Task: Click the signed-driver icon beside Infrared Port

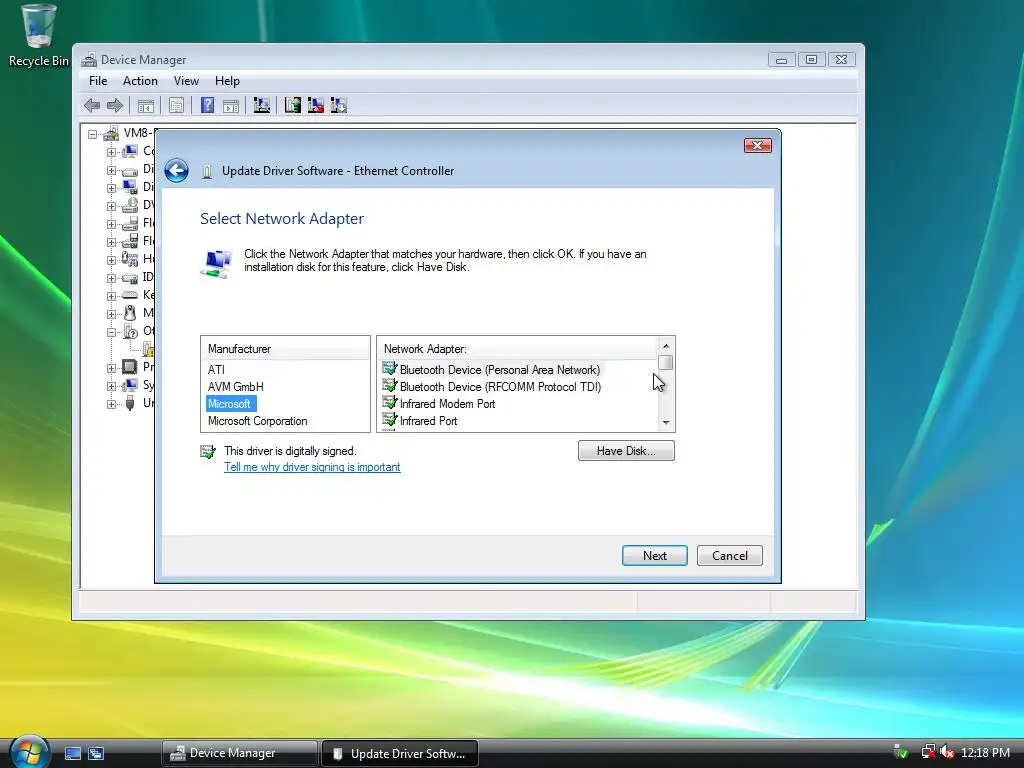Action: 390,421
